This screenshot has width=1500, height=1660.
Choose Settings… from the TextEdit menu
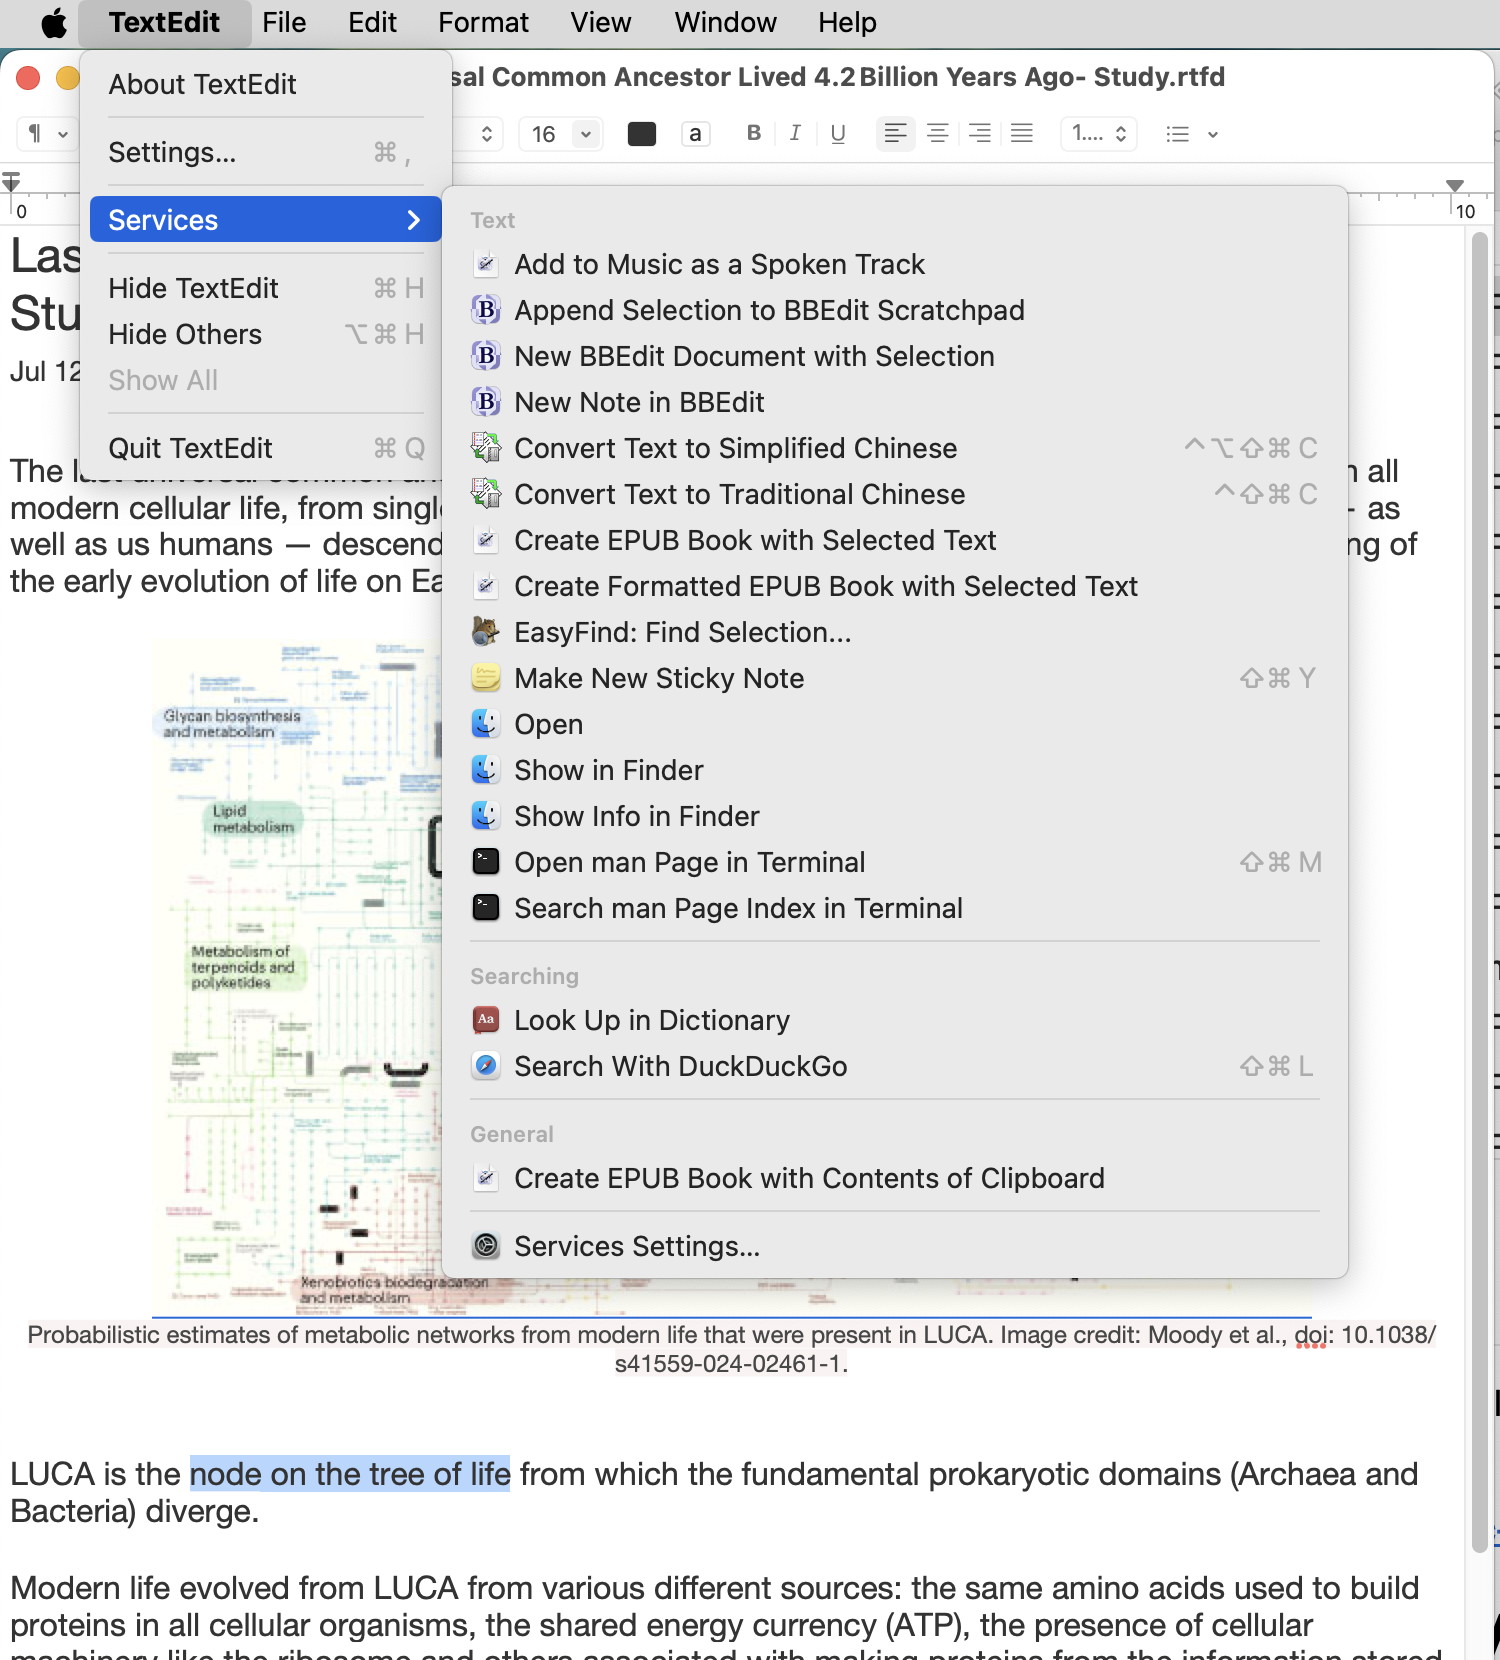(x=265, y=152)
